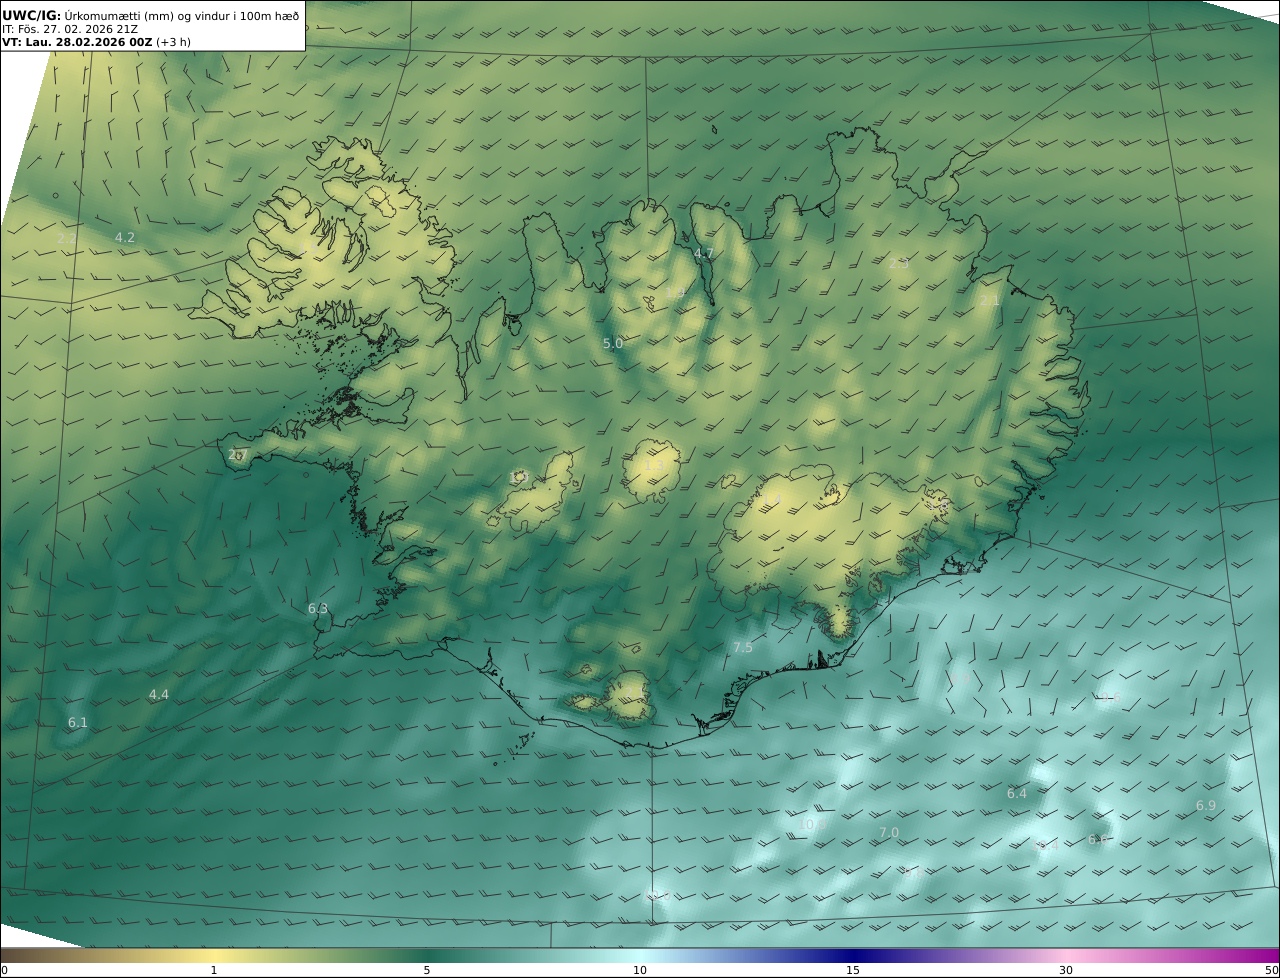The image size is (1280, 978).
Task: Click the title "Úrkomumætti (mm) og vindur í 100m hæð"
Action: tap(181, 15)
